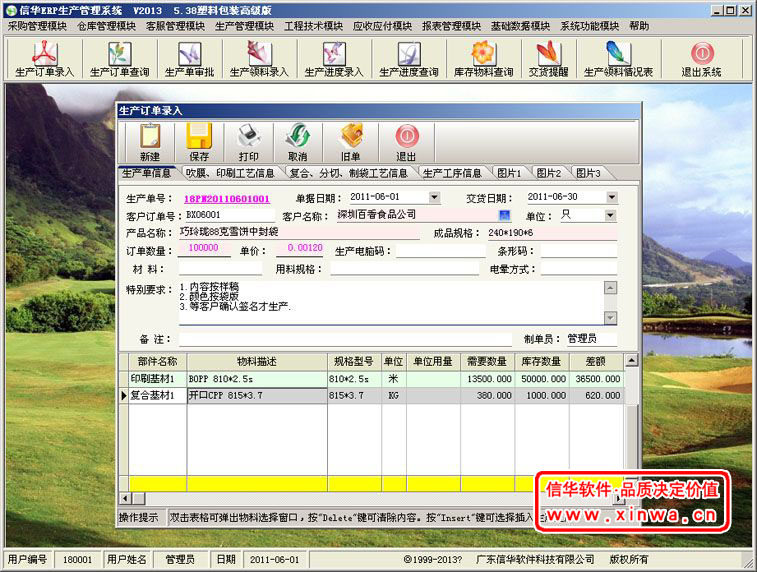757x572 pixels.
Task: Click the customer lookup button beside 客户名称
Action: [x=504, y=215]
